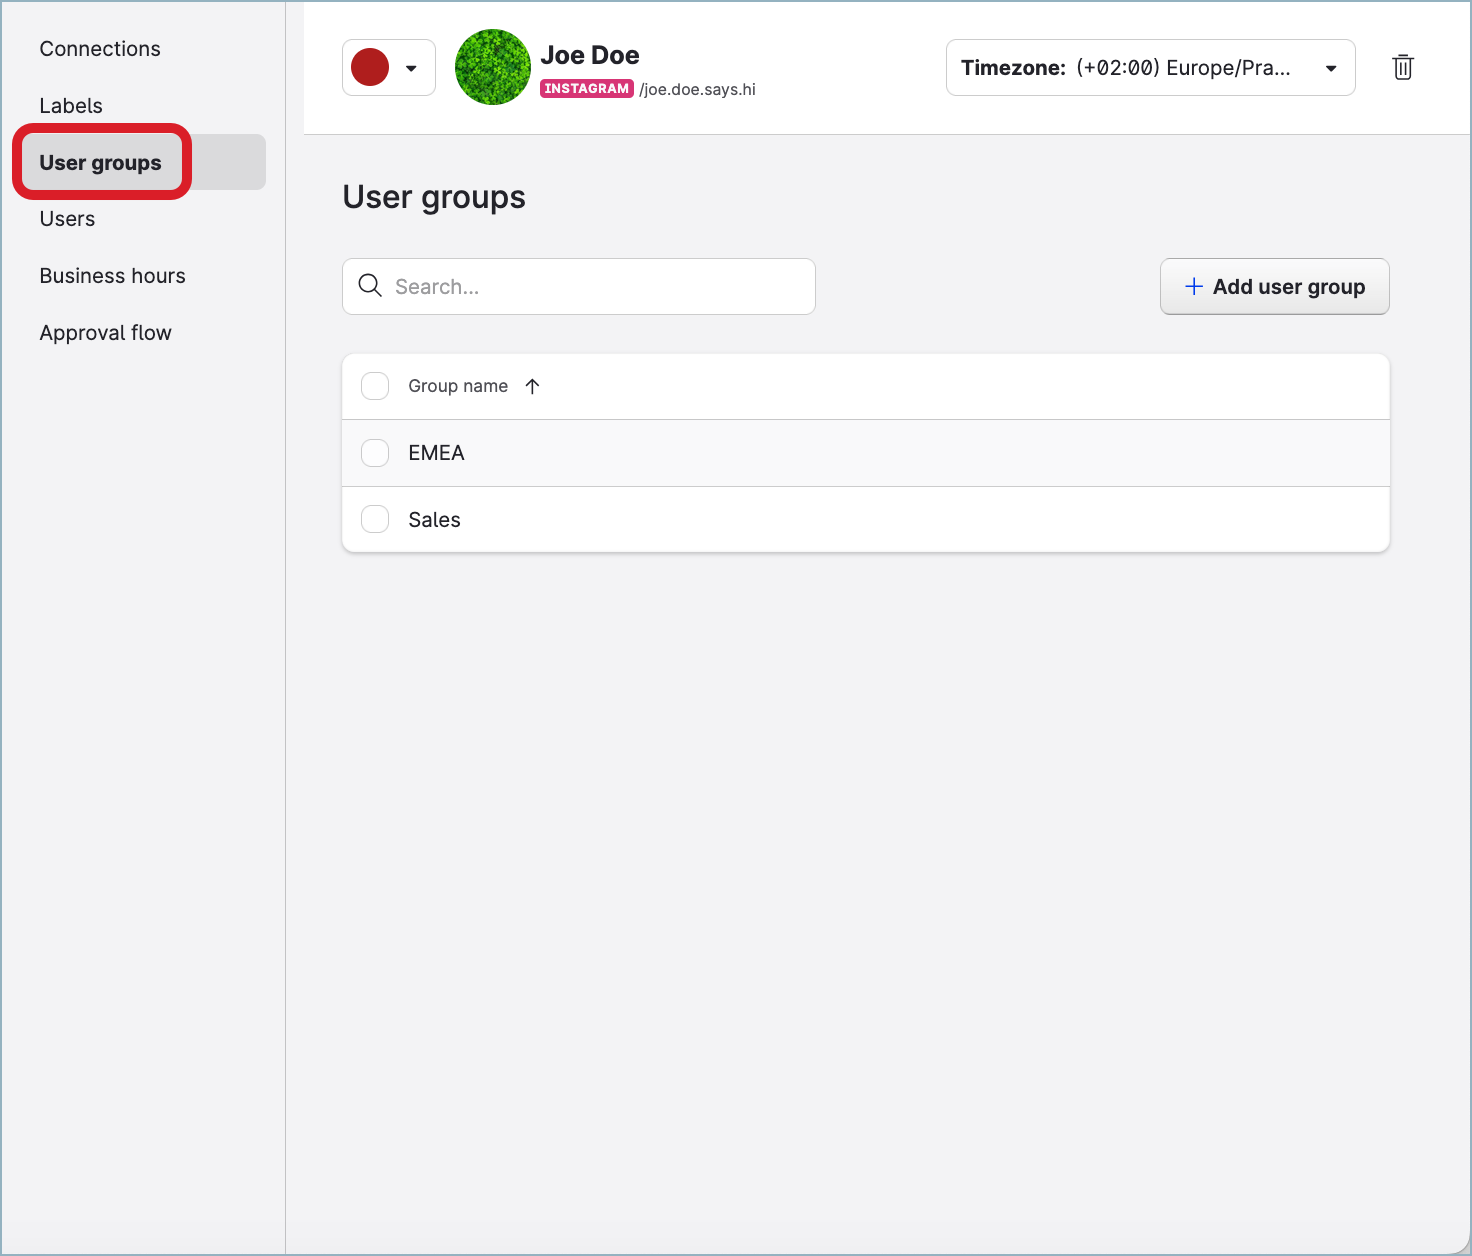Open the Business hours settings

(x=112, y=275)
